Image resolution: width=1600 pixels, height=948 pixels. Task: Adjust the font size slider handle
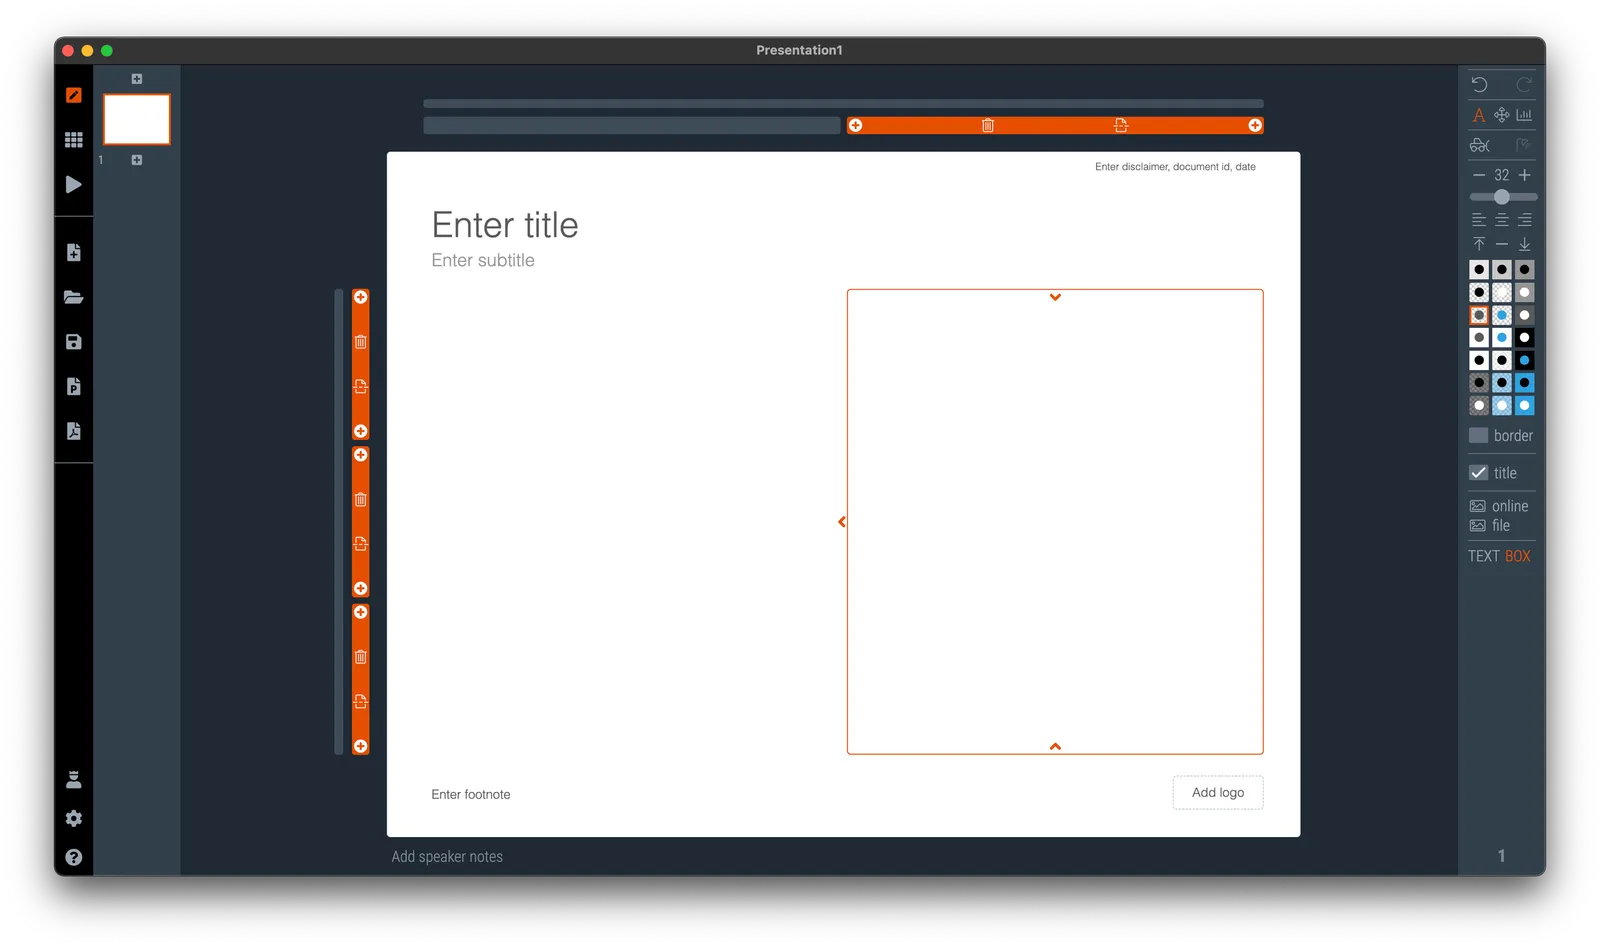tap(1501, 197)
